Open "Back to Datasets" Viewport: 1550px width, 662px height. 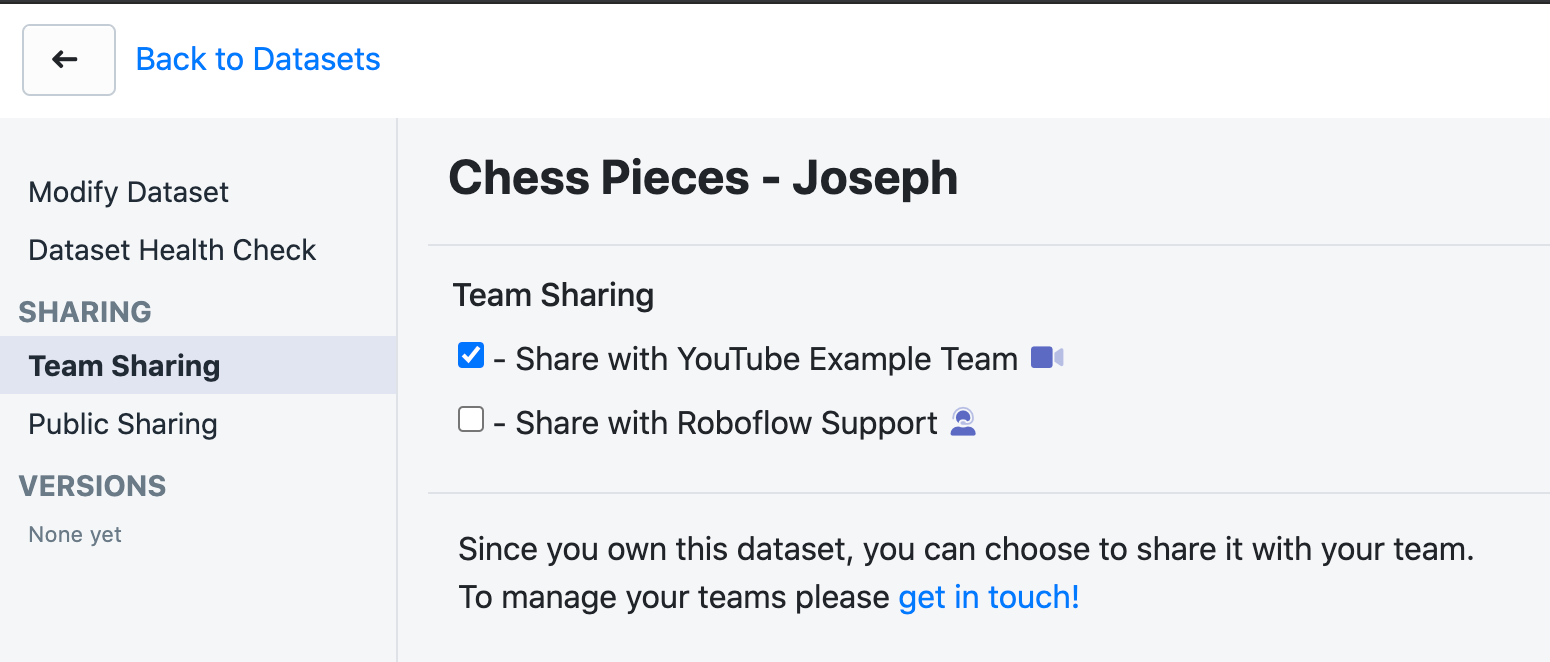click(x=257, y=59)
